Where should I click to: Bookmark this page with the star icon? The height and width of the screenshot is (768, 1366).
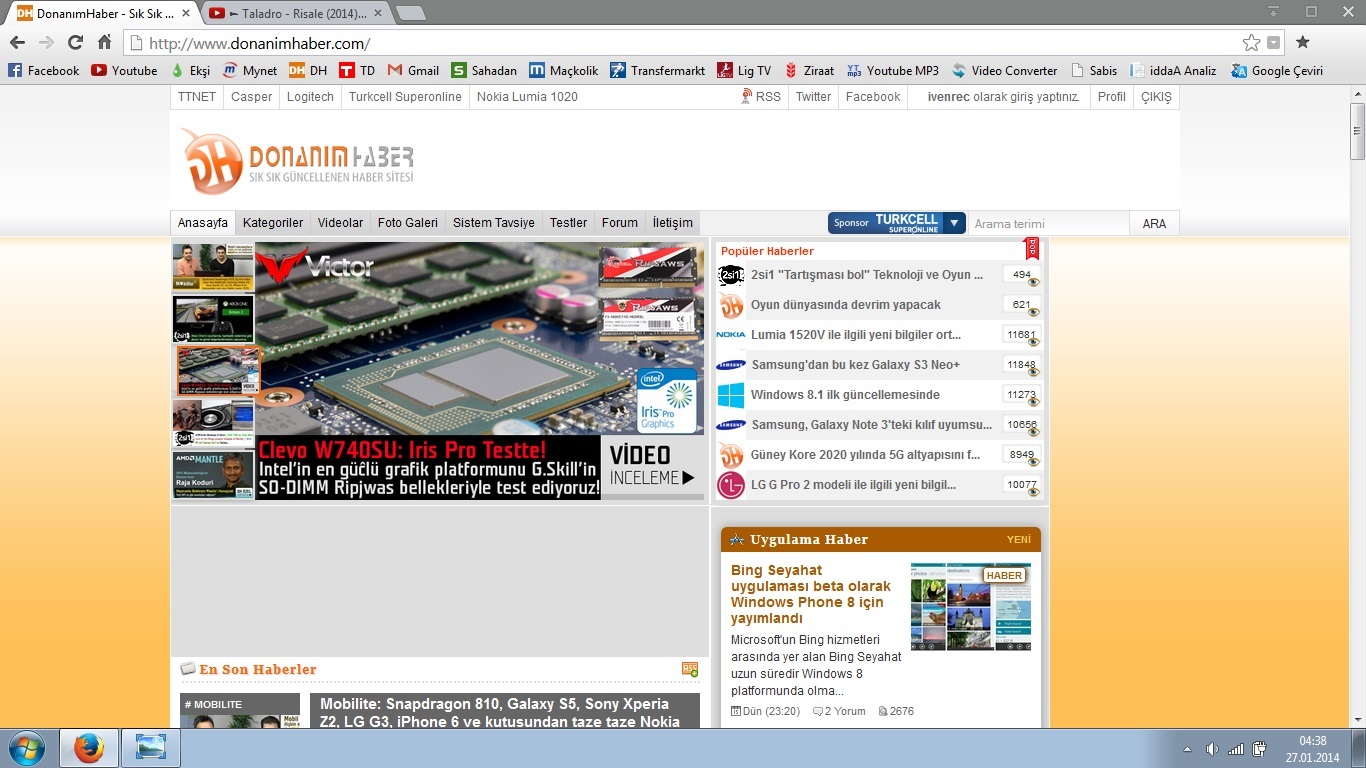click(1251, 43)
